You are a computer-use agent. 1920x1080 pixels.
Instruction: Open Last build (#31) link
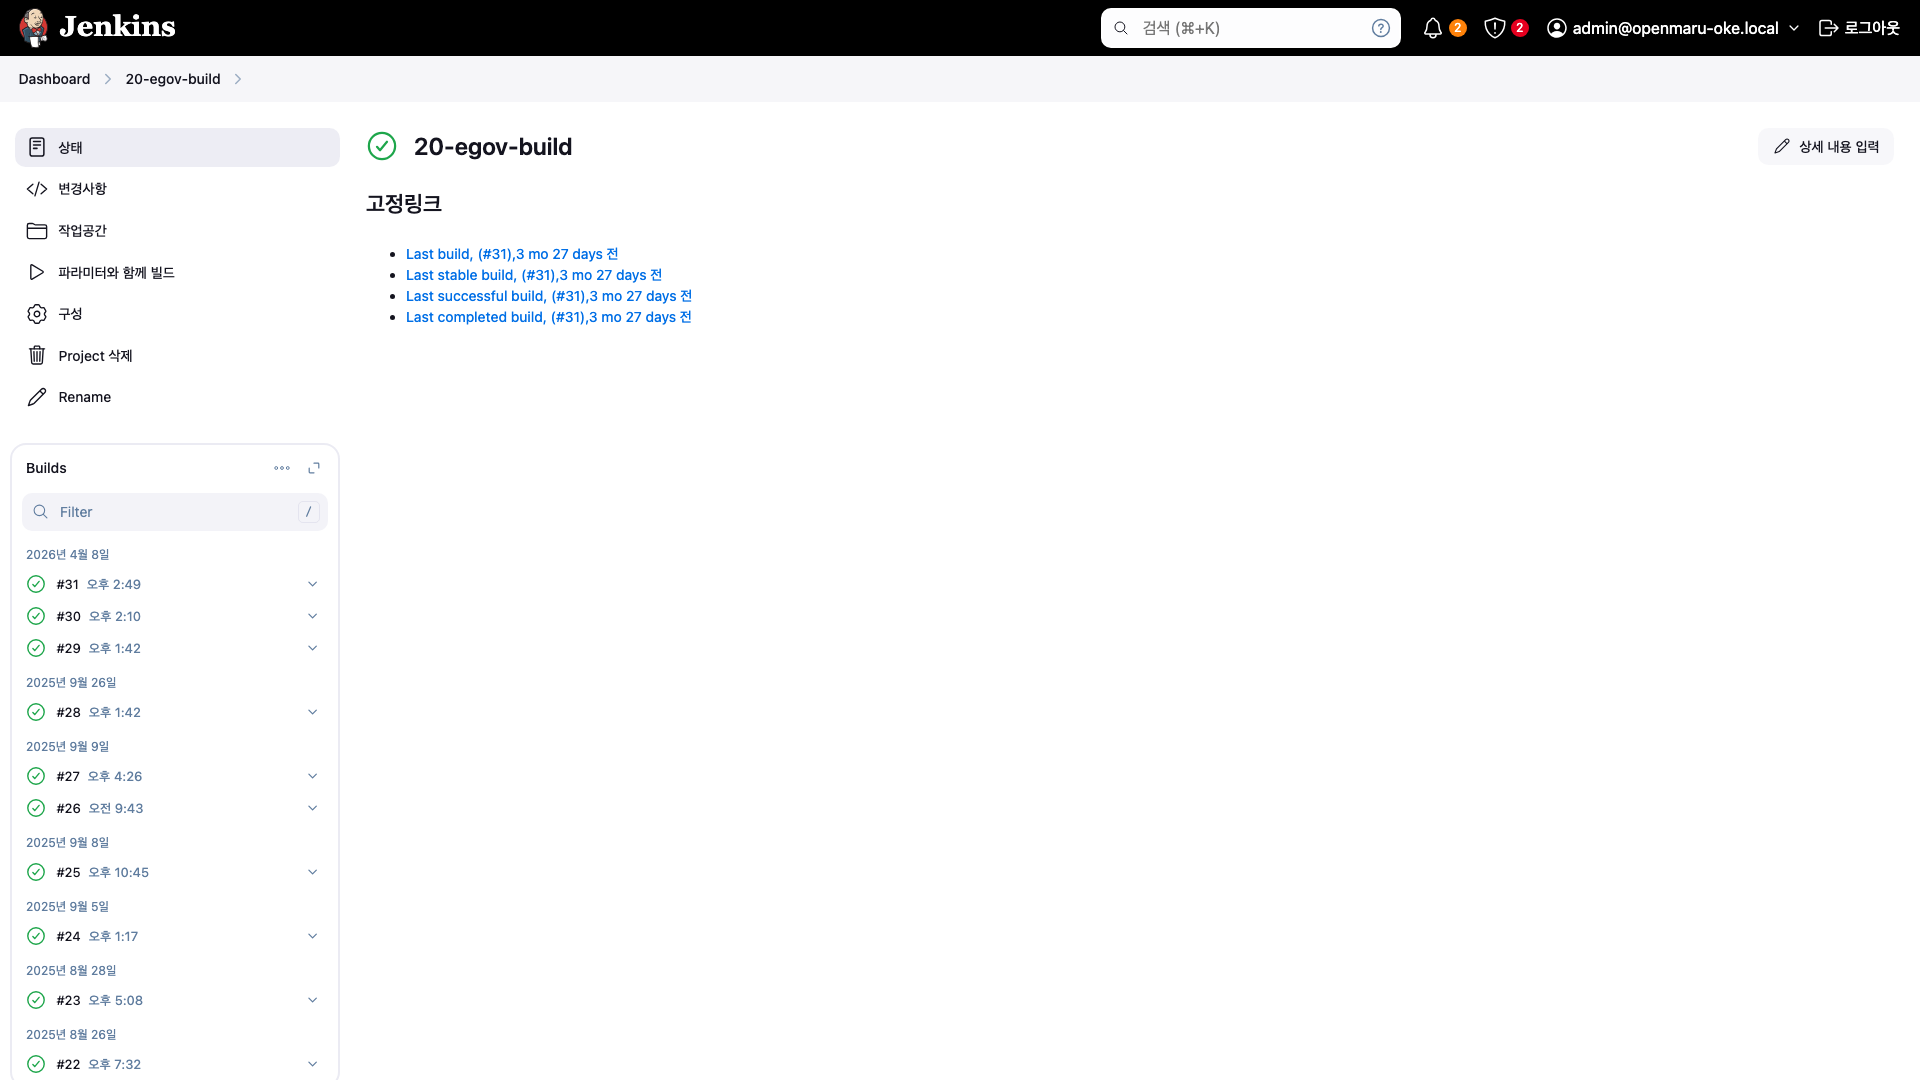click(512, 254)
